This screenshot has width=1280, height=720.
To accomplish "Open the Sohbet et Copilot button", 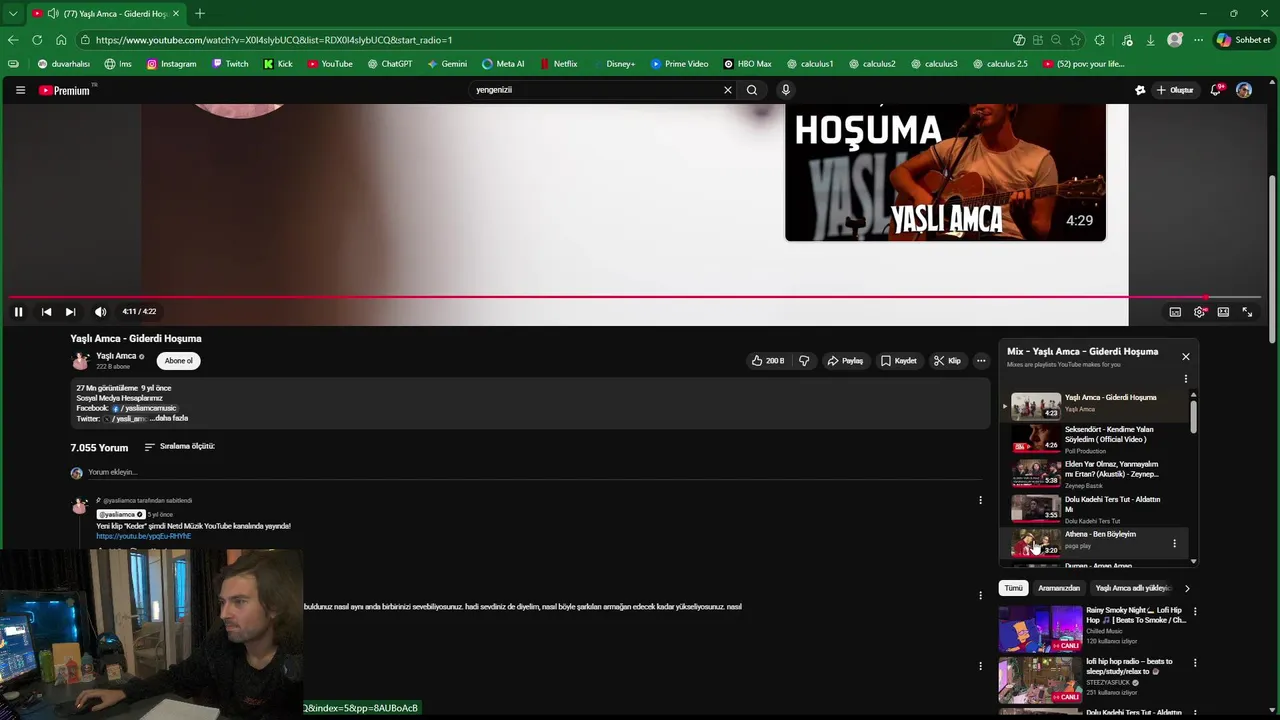I will click(x=1244, y=40).
